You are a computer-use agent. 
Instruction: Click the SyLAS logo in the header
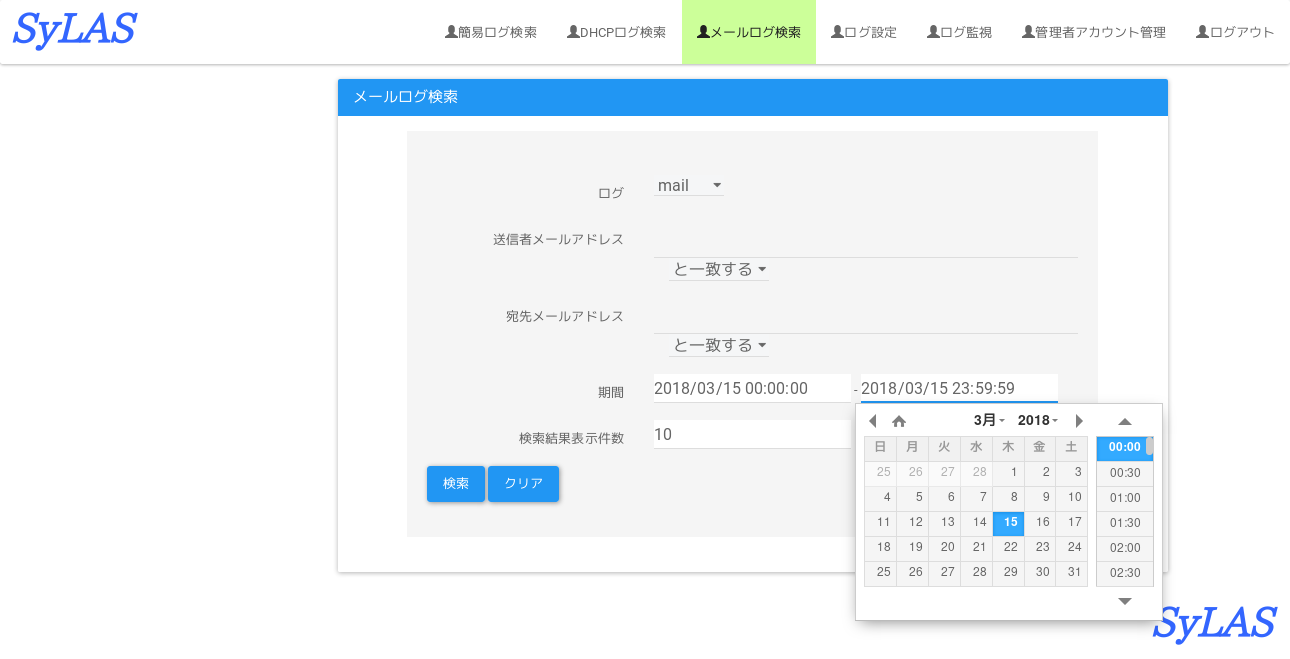tap(75, 30)
